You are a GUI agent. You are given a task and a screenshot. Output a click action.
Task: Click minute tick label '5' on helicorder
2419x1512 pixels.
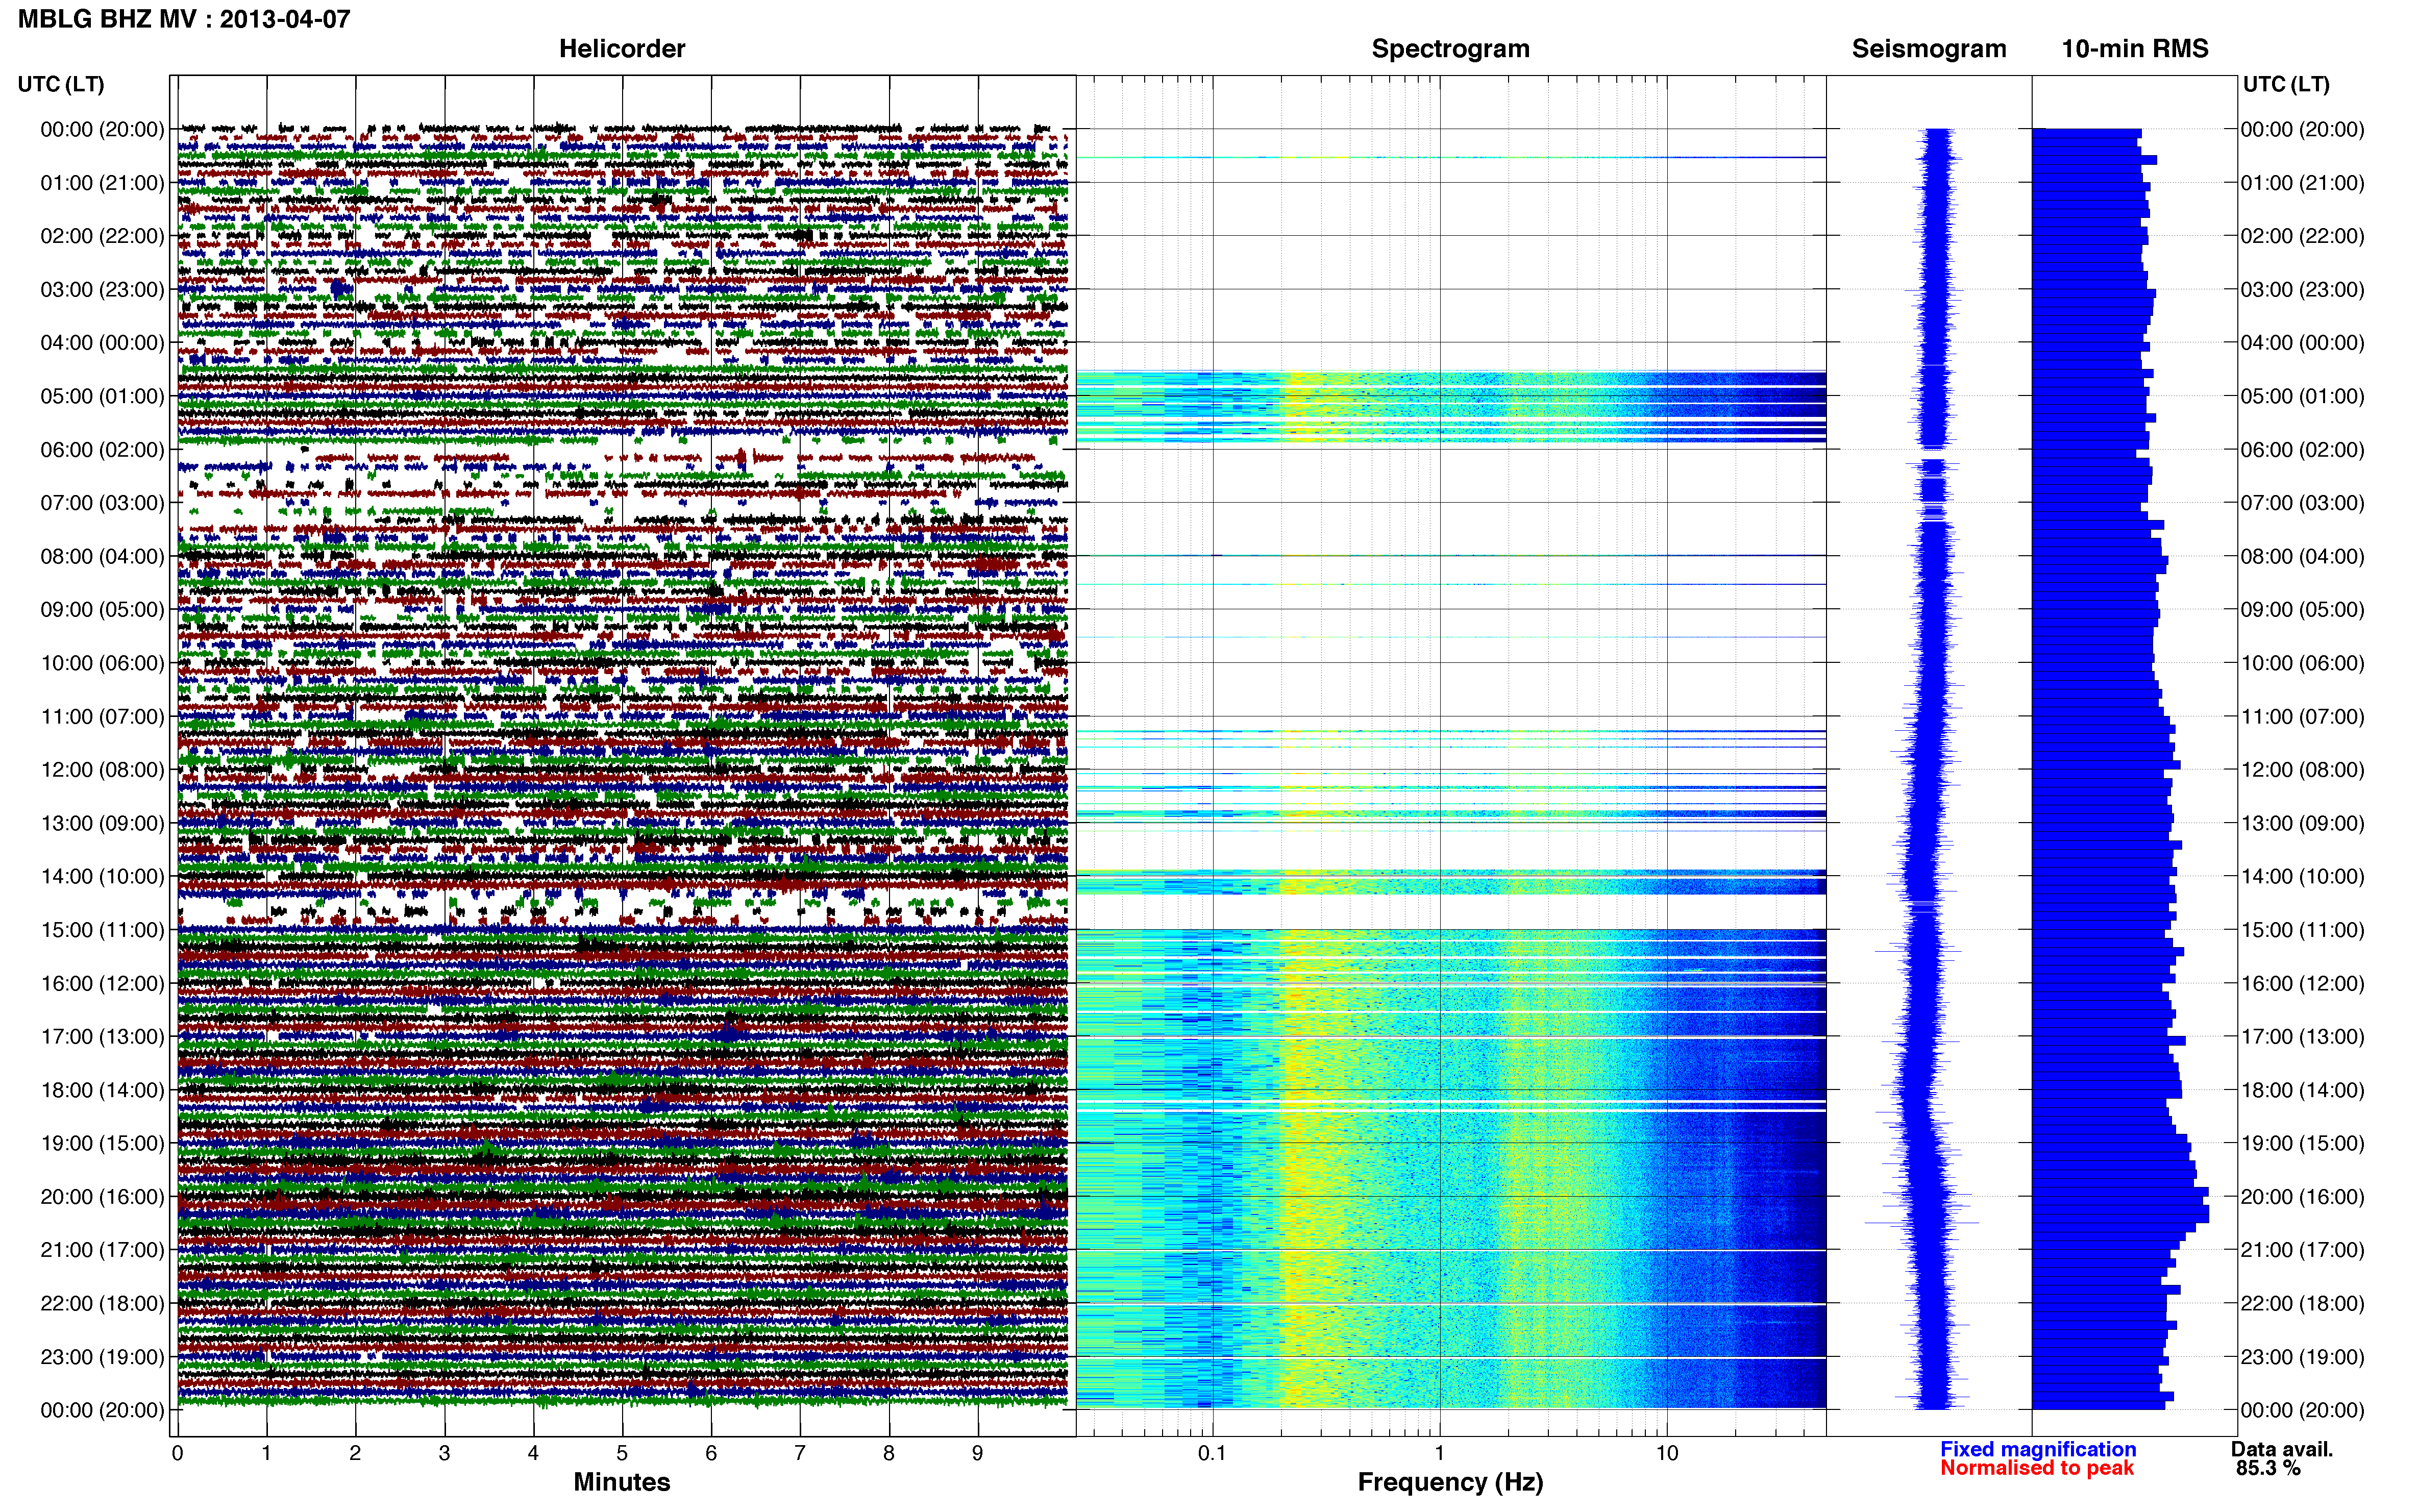(x=622, y=1453)
